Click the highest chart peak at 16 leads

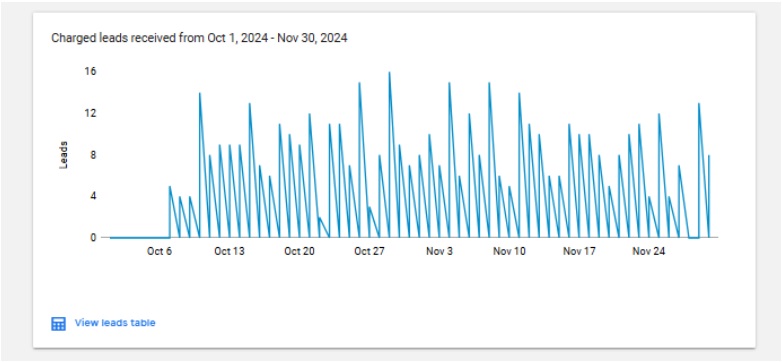[x=390, y=73]
